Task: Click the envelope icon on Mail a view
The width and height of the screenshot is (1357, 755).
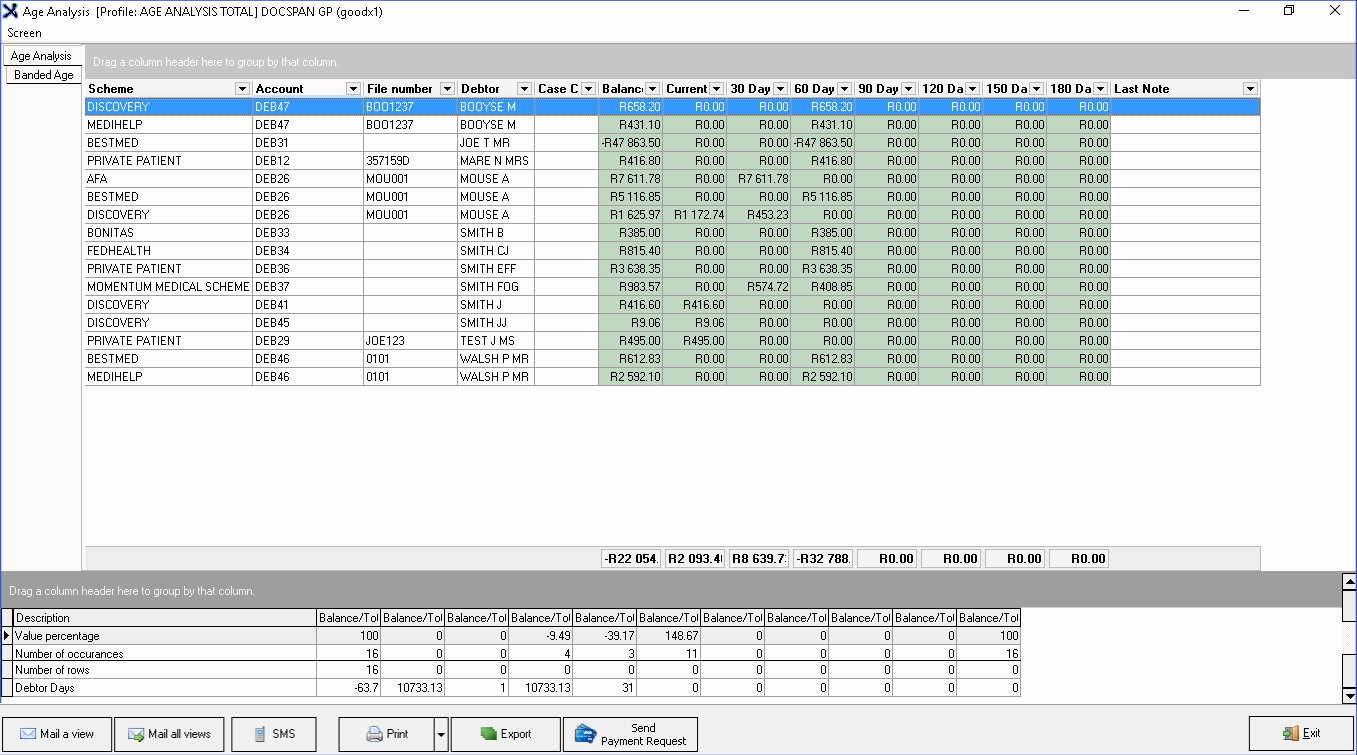Action: point(27,734)
